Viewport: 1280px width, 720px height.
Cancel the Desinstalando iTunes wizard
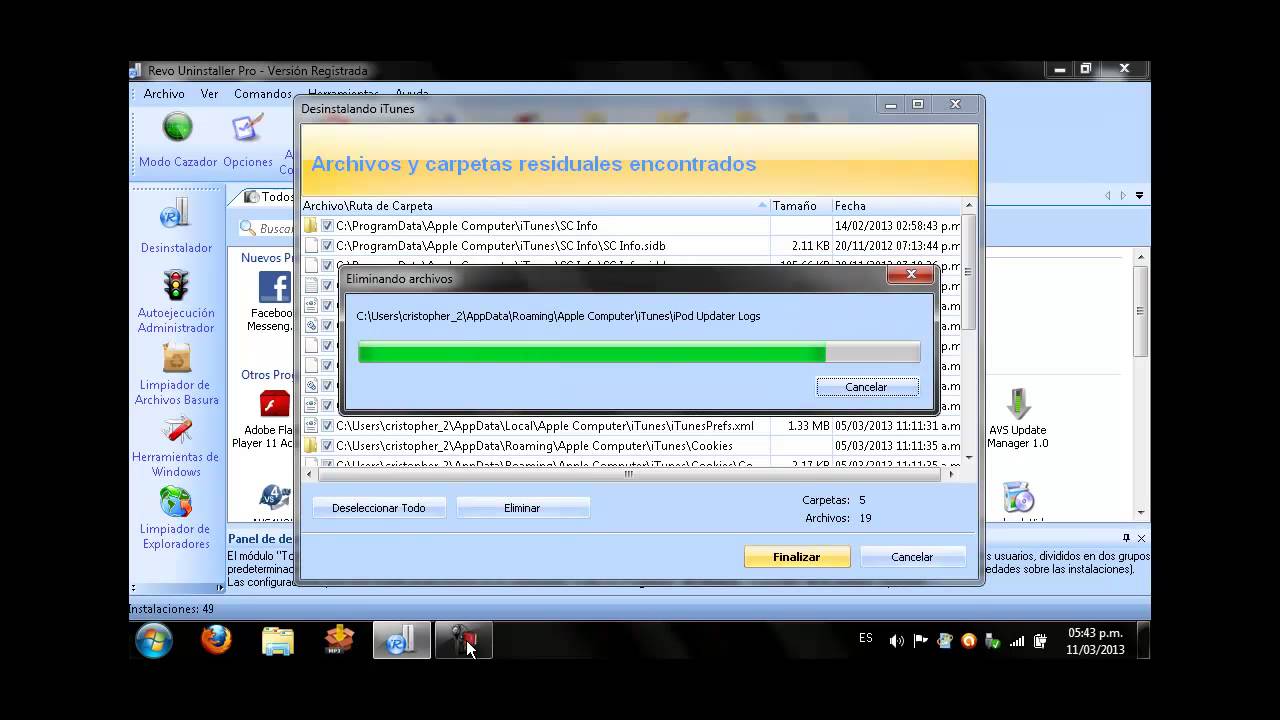(912, 557)
